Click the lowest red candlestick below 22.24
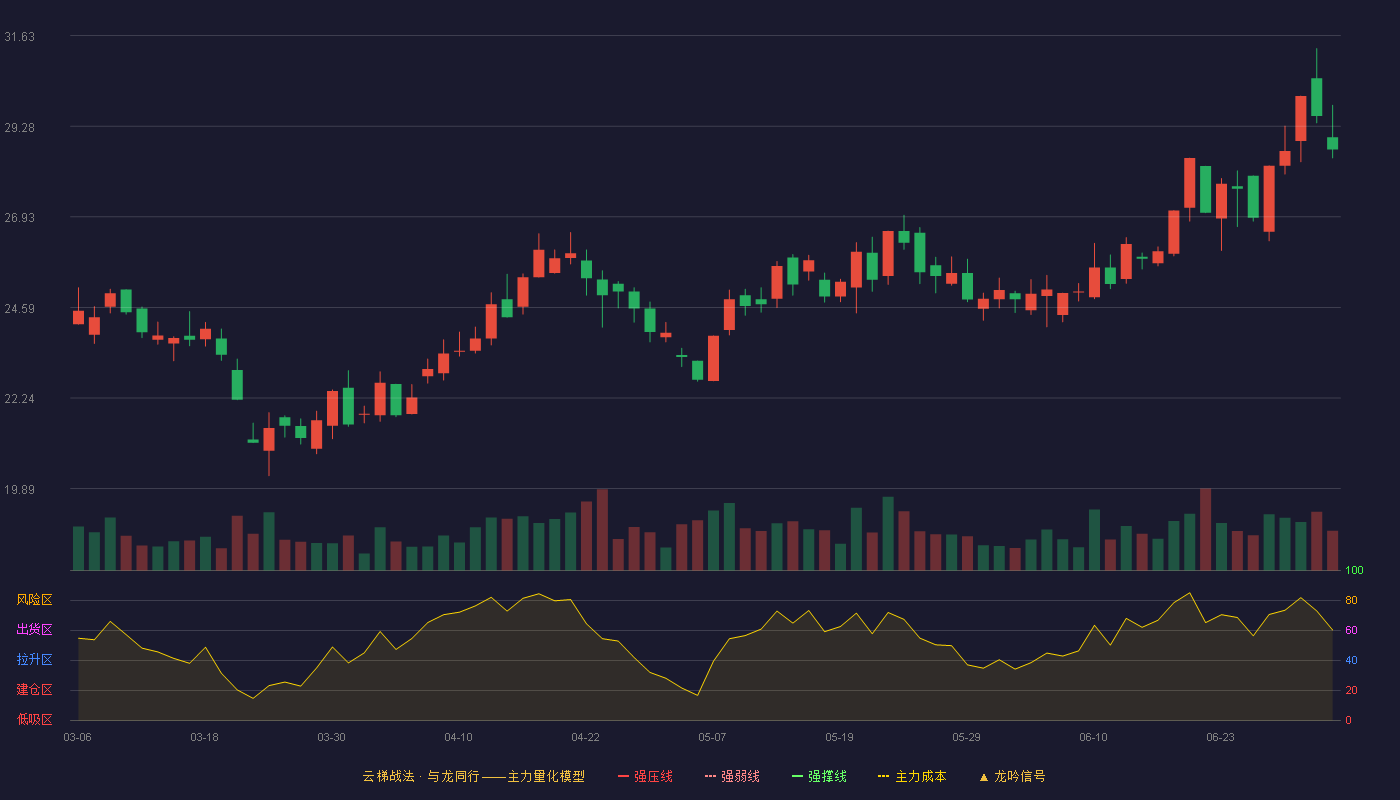The image size is (1400, 800). 268,439
